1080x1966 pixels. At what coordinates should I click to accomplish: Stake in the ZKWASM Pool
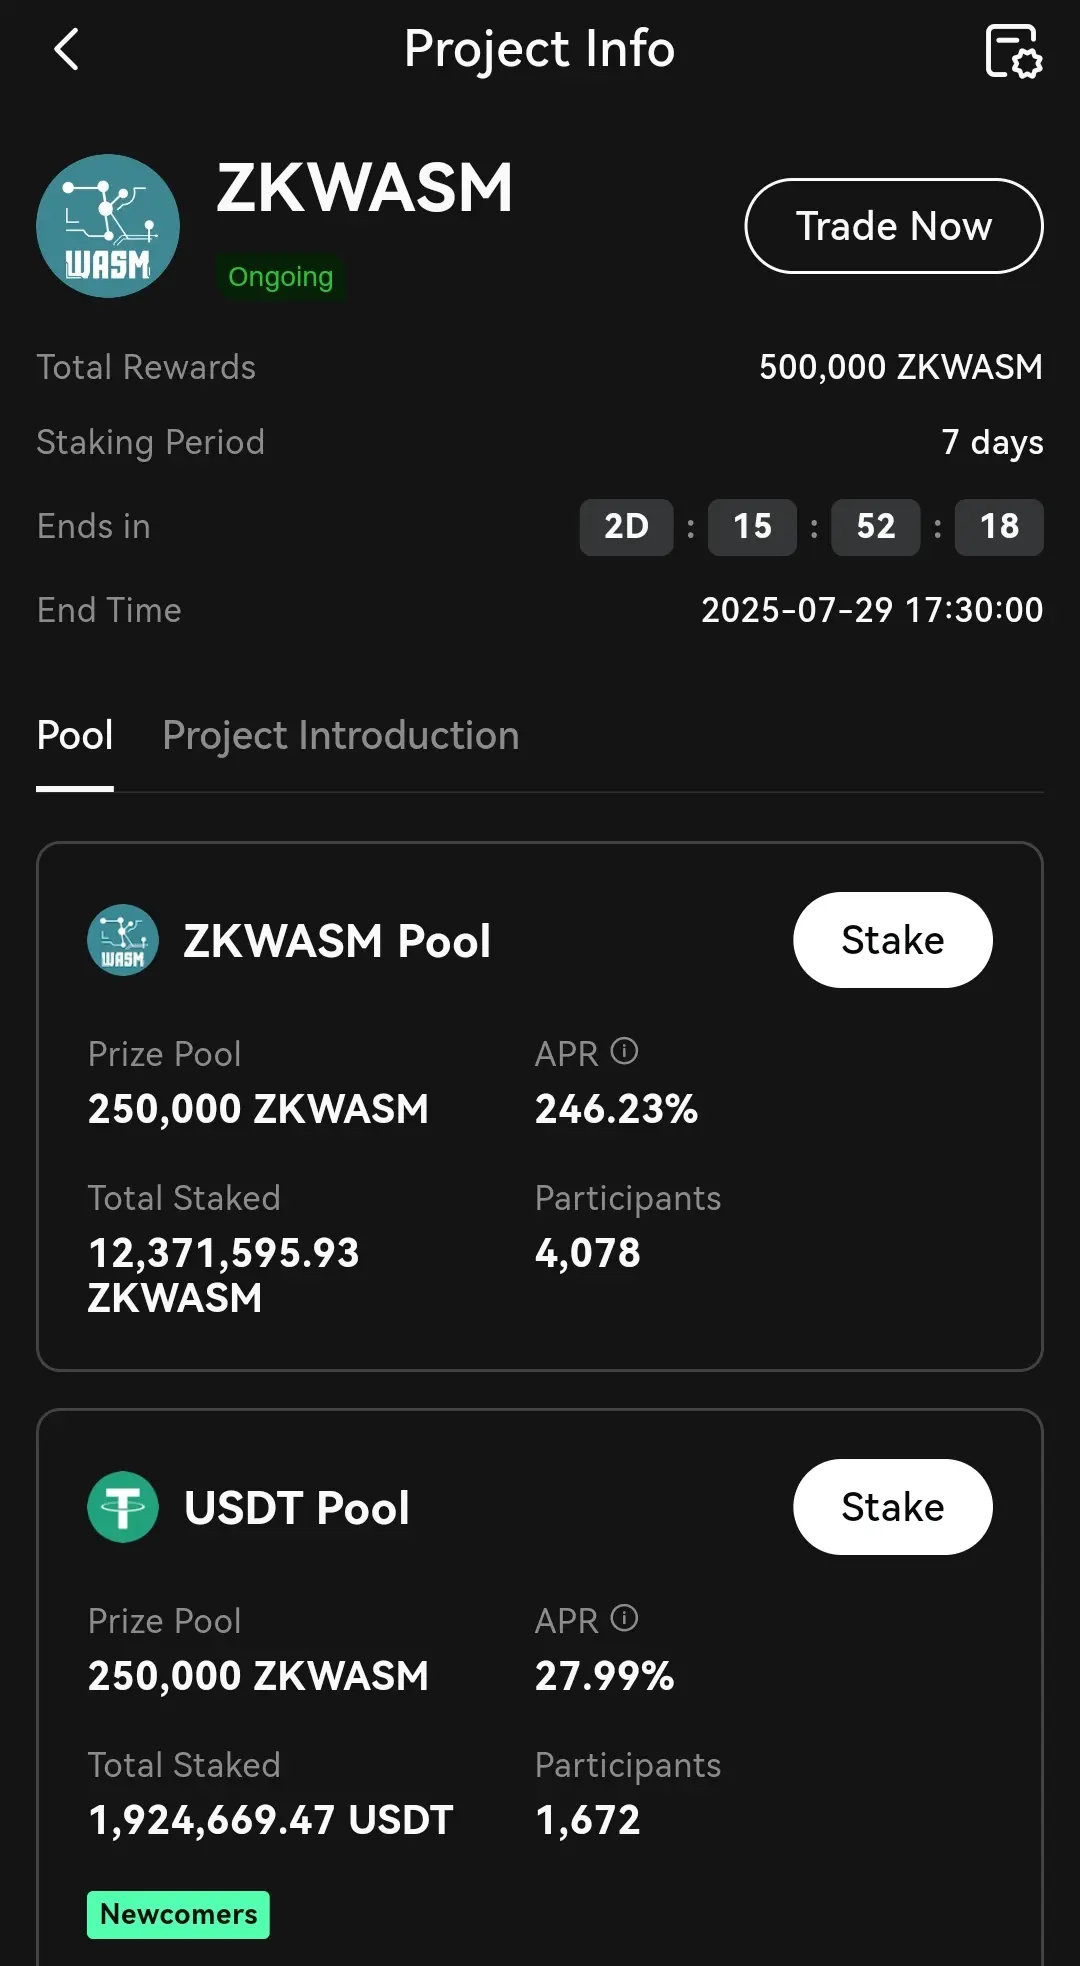(x=893, y=940)
